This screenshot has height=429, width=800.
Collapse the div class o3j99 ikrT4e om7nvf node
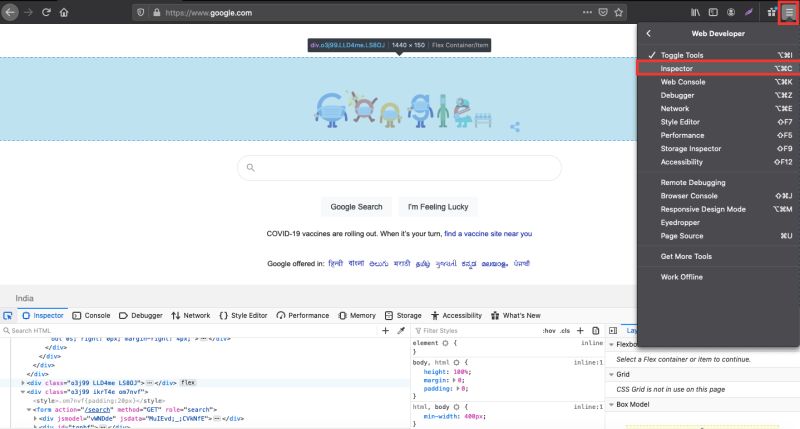(x=23, y=392)
